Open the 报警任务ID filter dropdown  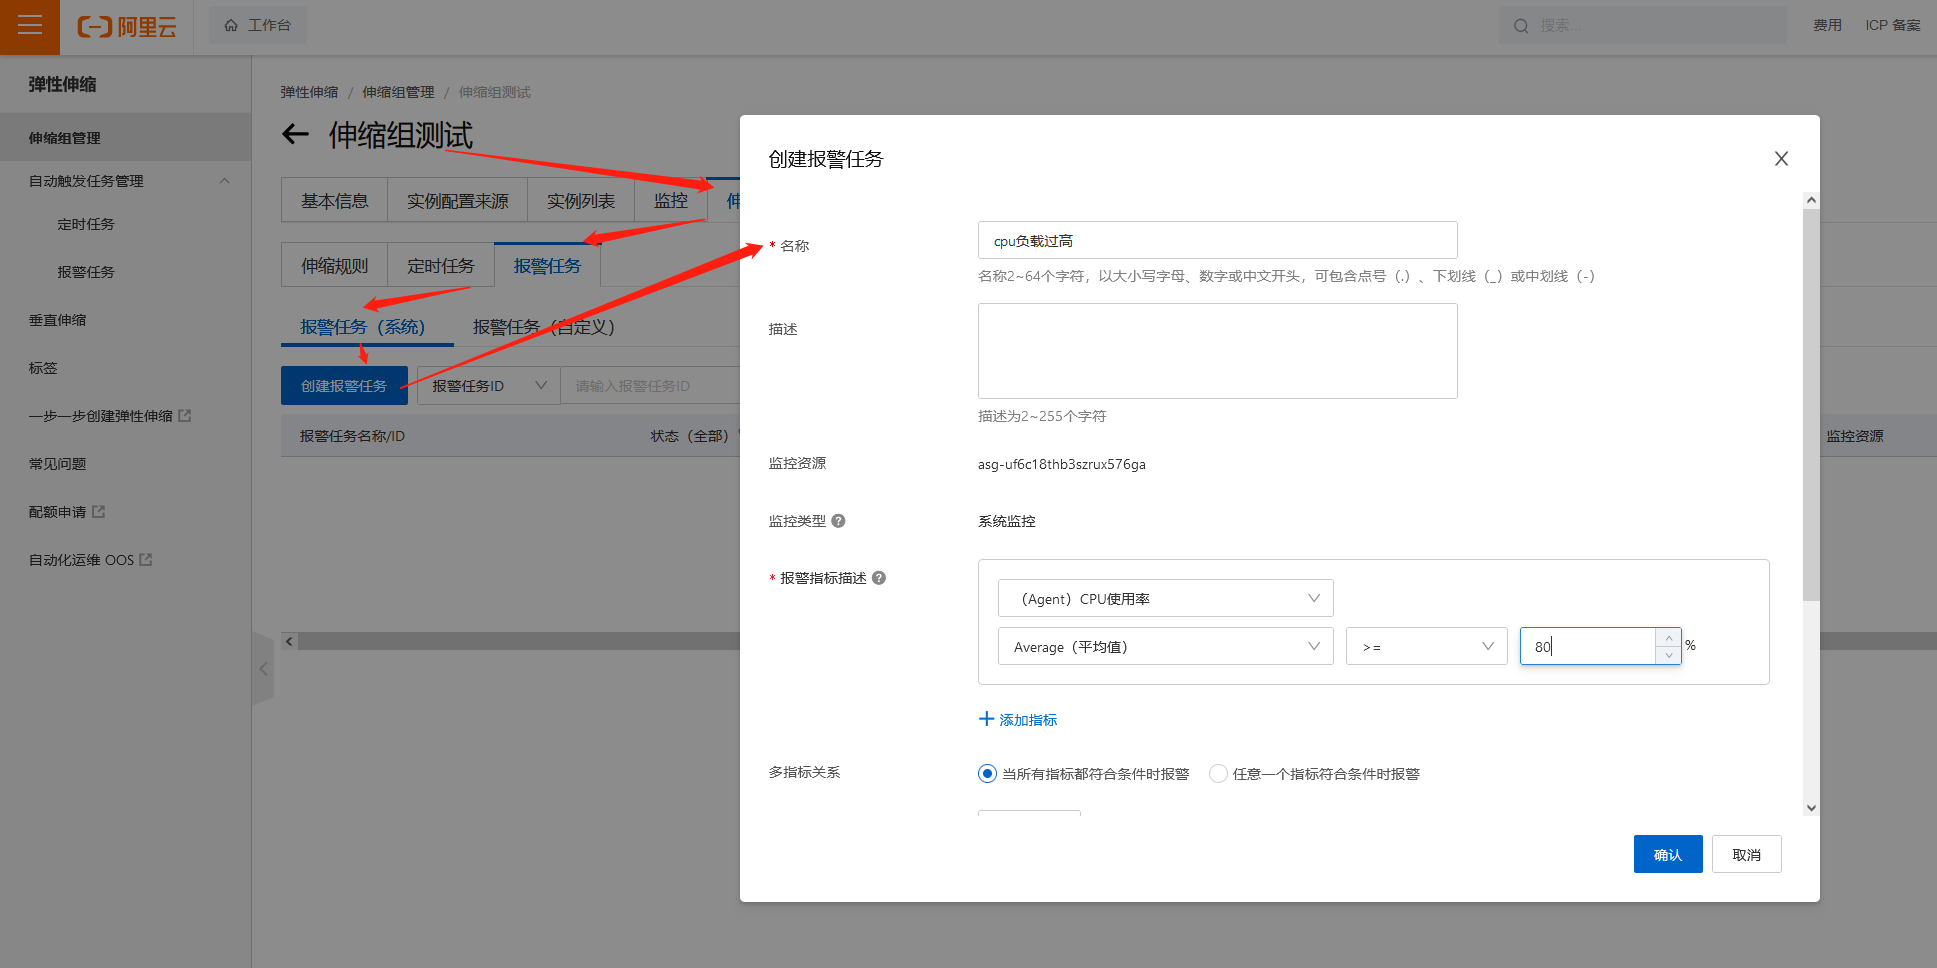pyautogui.click(x=489, y=386)
